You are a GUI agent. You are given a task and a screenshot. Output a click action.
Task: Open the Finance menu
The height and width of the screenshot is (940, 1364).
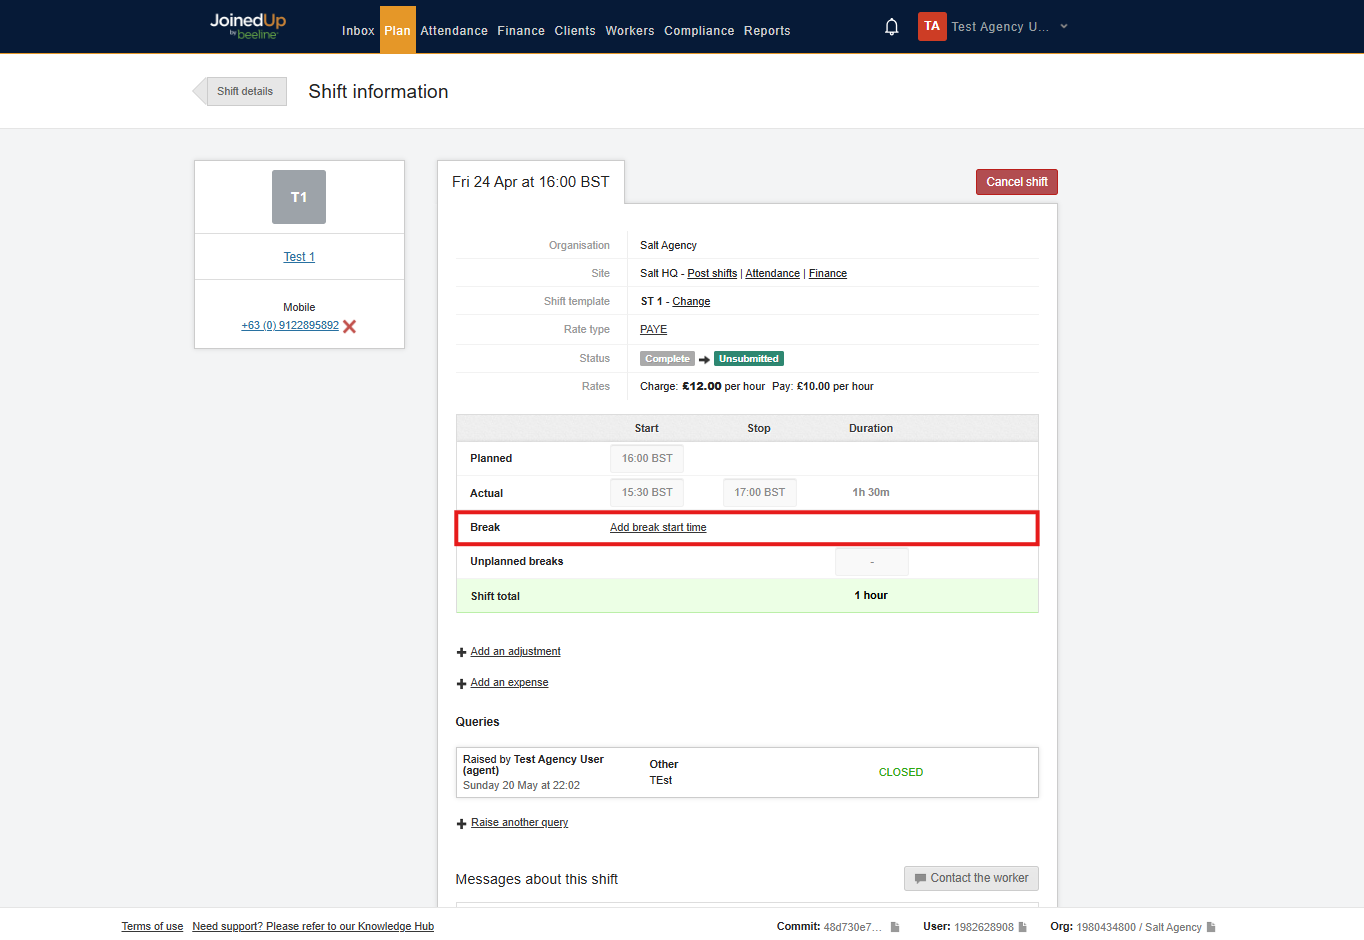[521, 31]
